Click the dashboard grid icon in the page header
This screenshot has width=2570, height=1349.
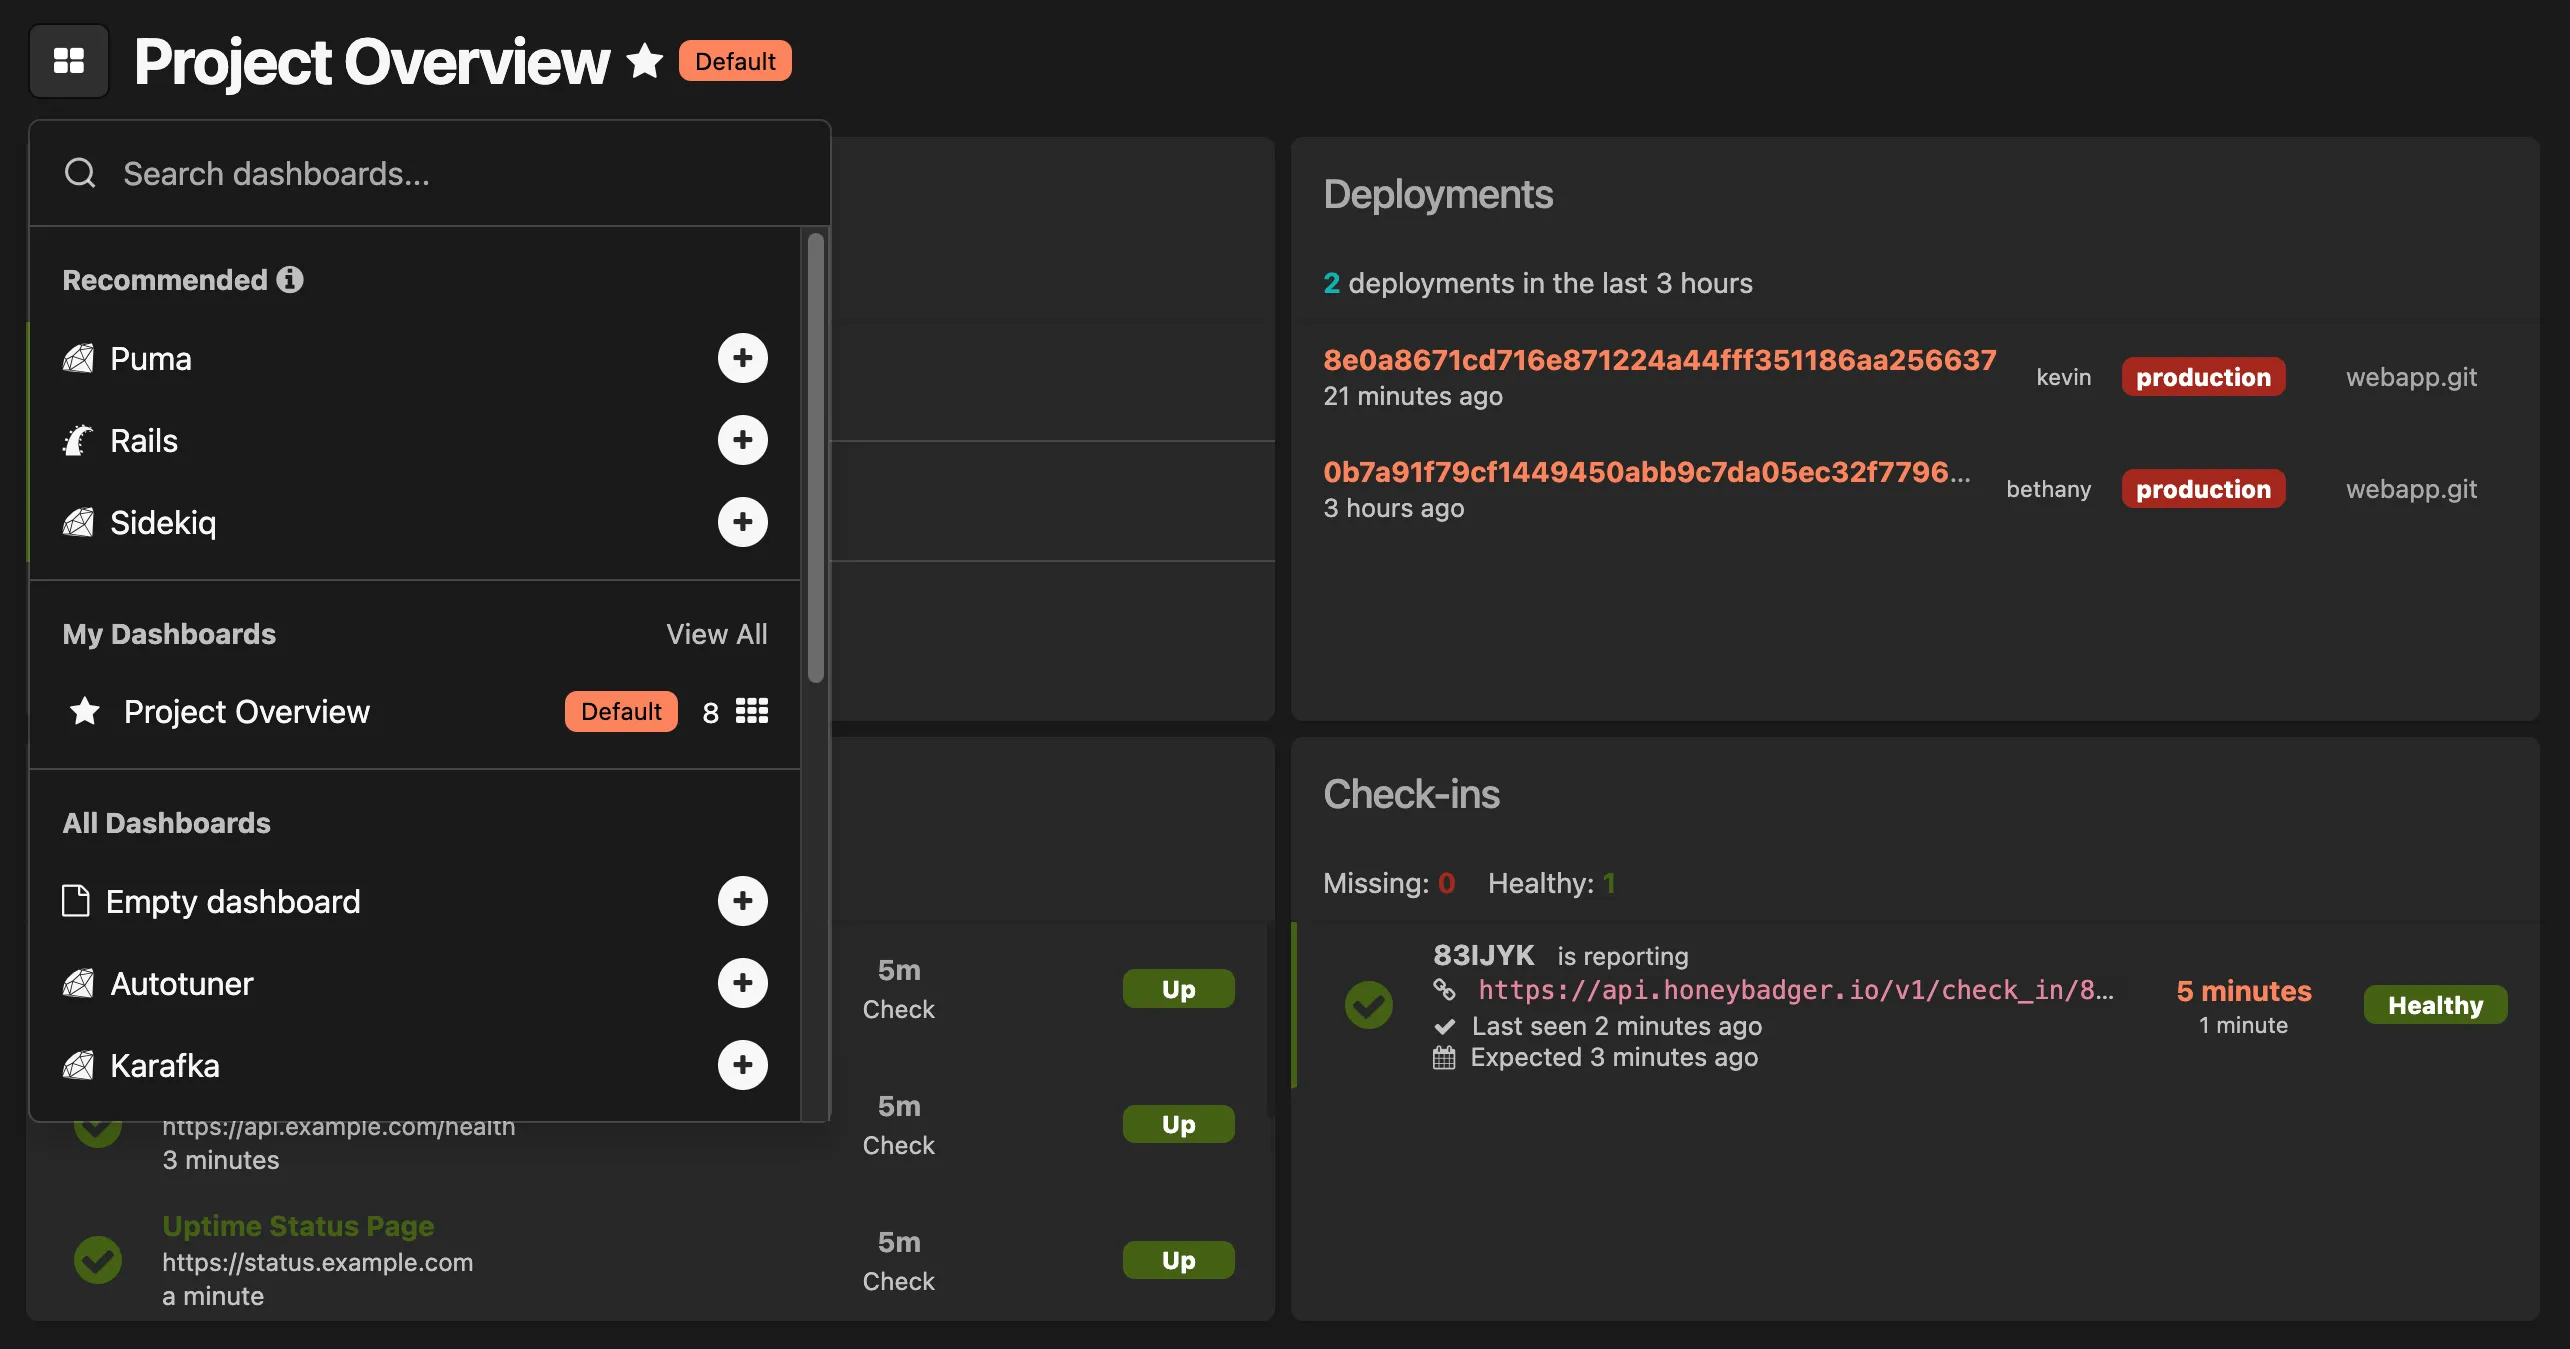pyautogui.click(x=67, y=61)
